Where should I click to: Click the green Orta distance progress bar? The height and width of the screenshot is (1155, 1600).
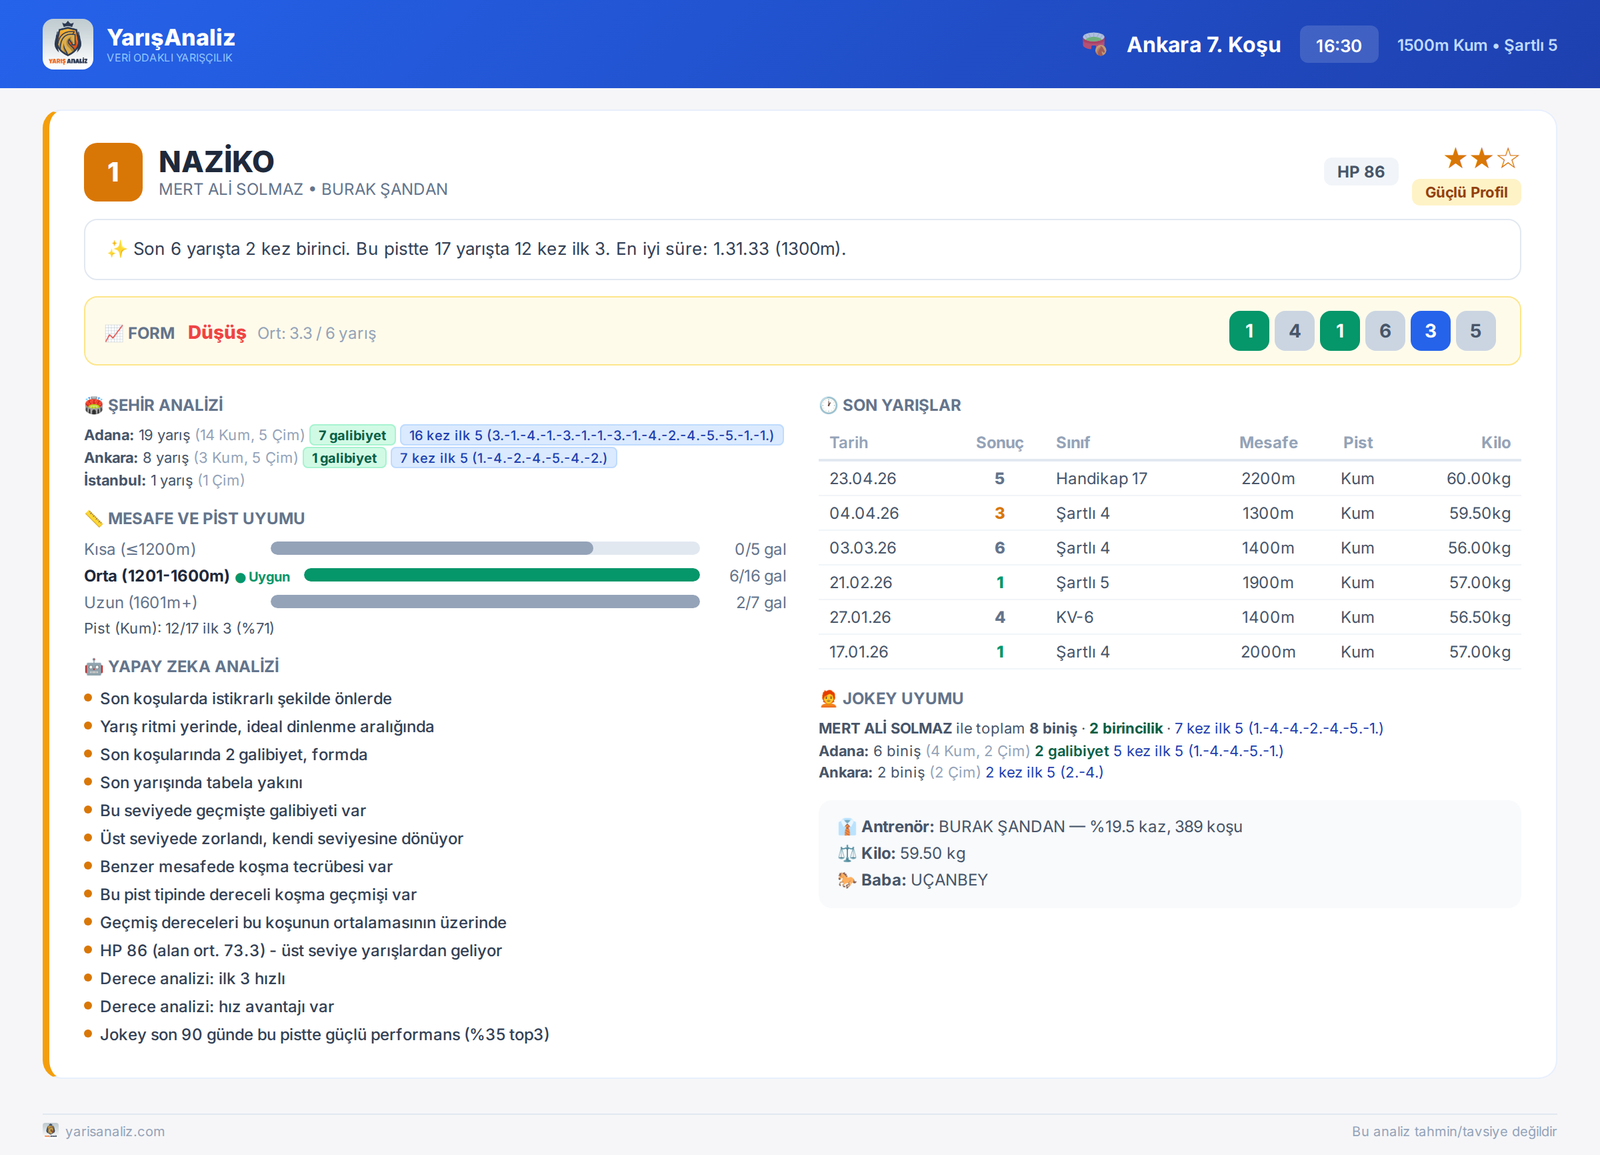[x=502, y=575]
